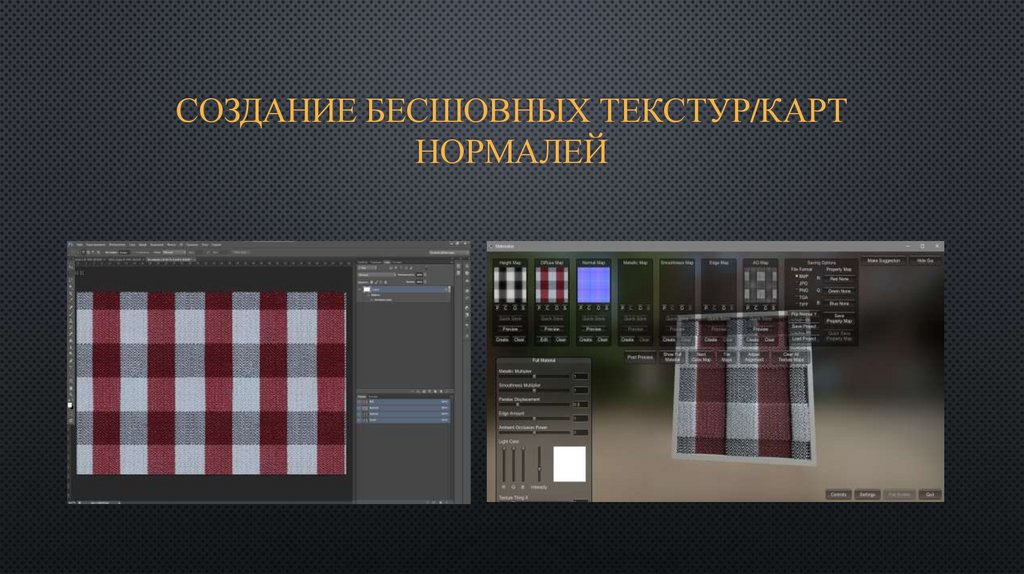Click the empty Metallic Map slot

pyautogui.click(x=635, y=284)
